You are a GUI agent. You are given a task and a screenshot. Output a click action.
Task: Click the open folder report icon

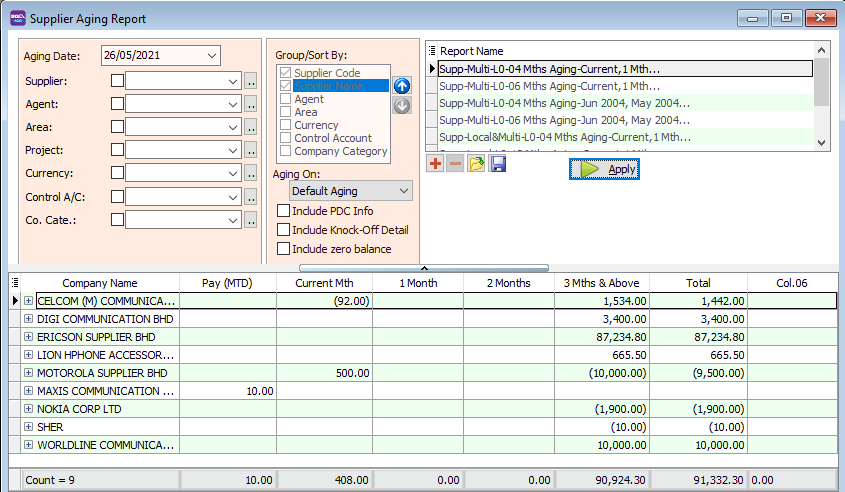click(x=476, y=164)
